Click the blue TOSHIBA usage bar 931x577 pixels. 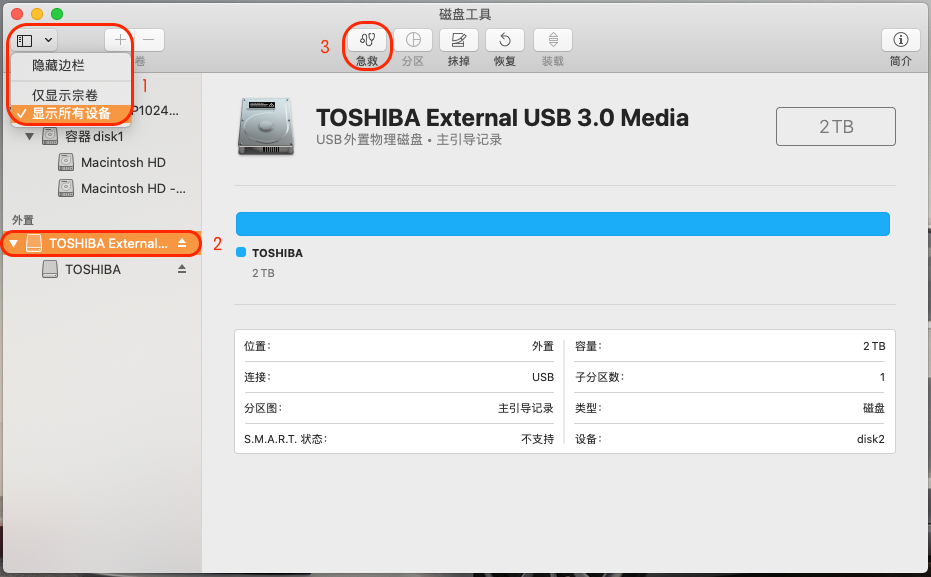pyautogui.click(x=562, y=224)
